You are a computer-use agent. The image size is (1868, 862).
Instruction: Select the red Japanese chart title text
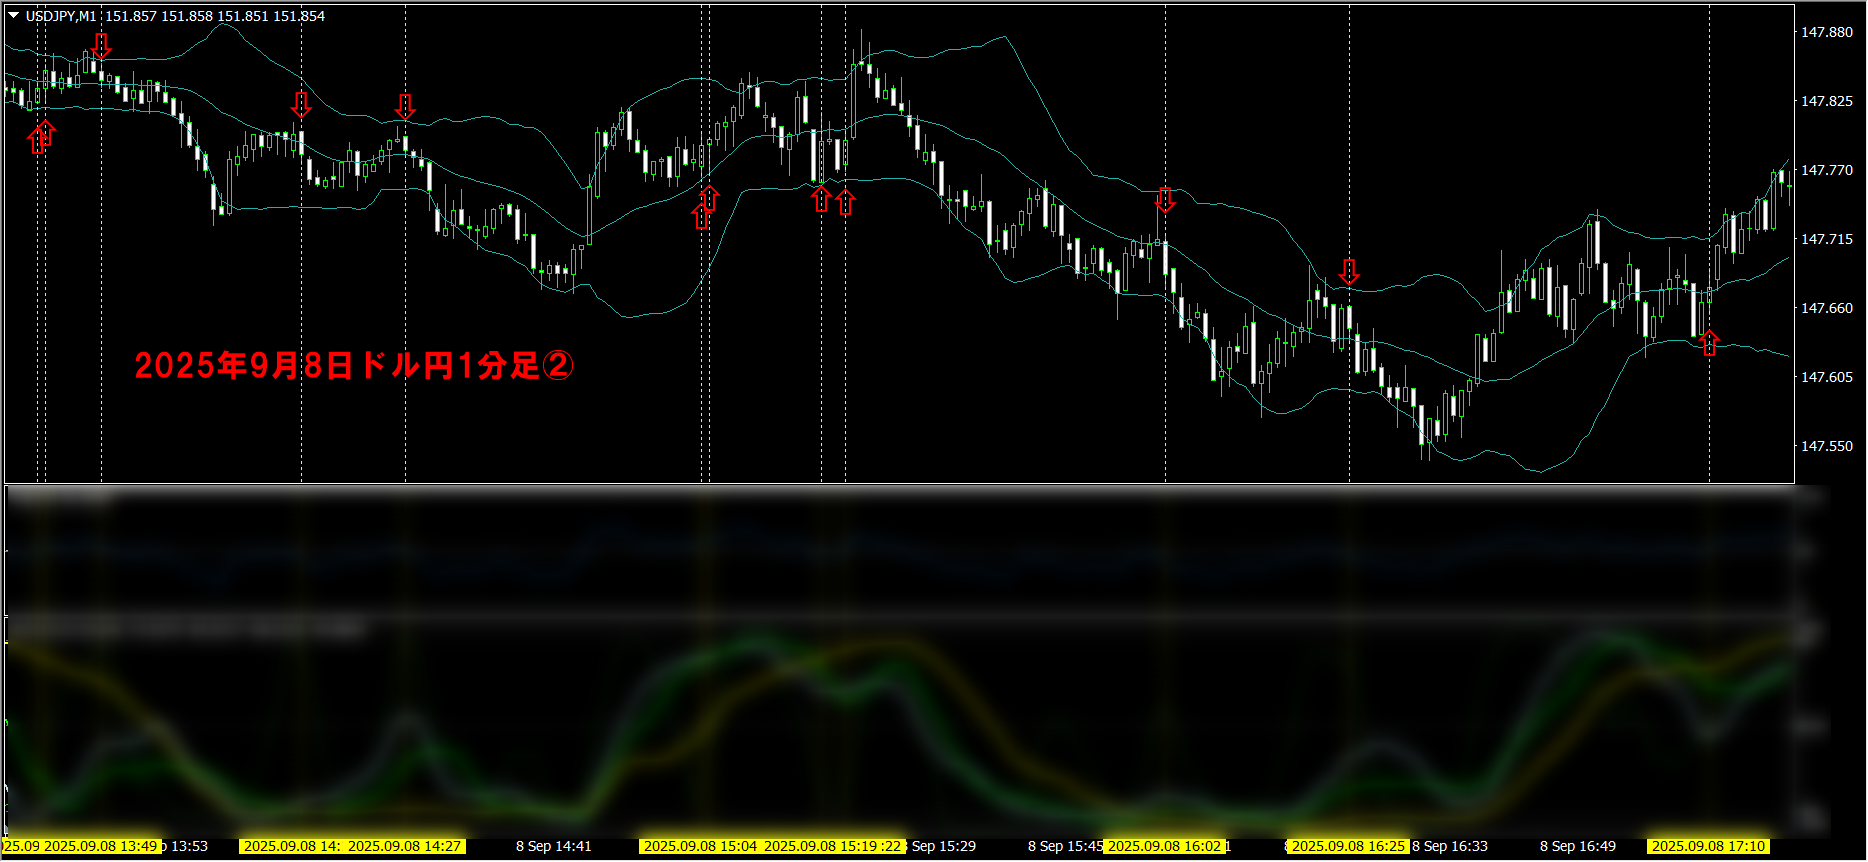(x=354, y=366)
